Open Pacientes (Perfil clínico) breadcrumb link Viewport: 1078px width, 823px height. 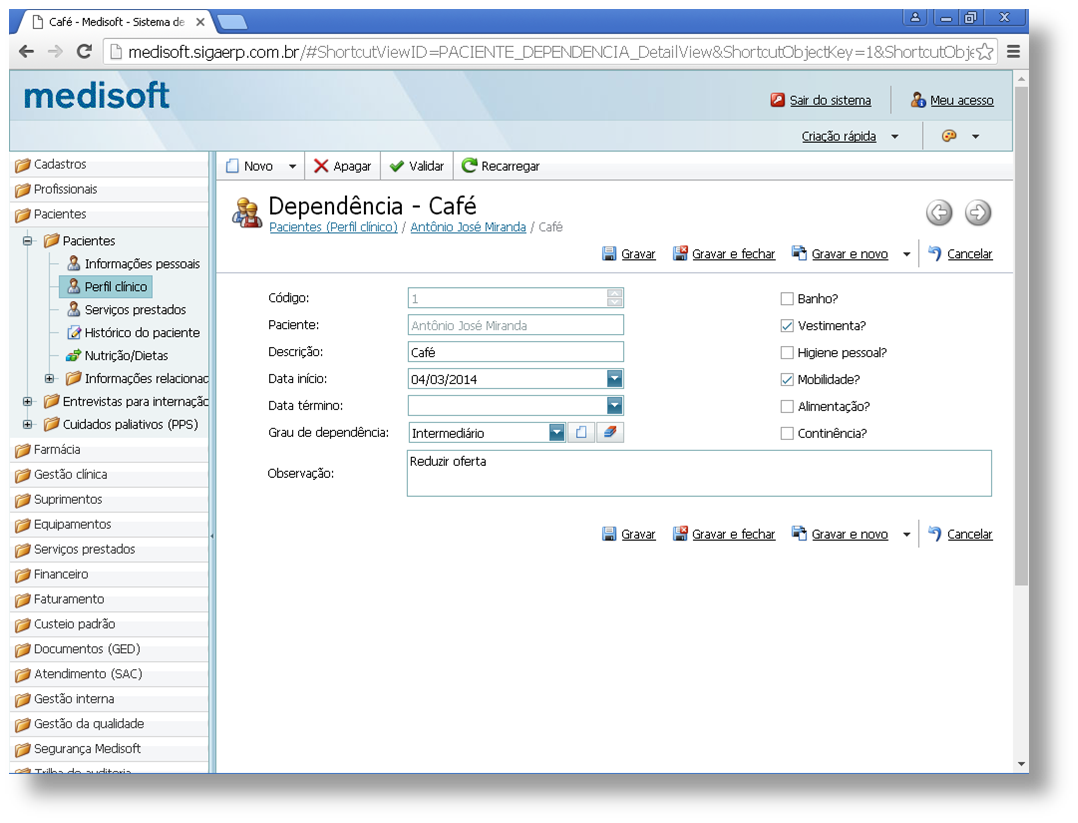click(x=333, y=227)
